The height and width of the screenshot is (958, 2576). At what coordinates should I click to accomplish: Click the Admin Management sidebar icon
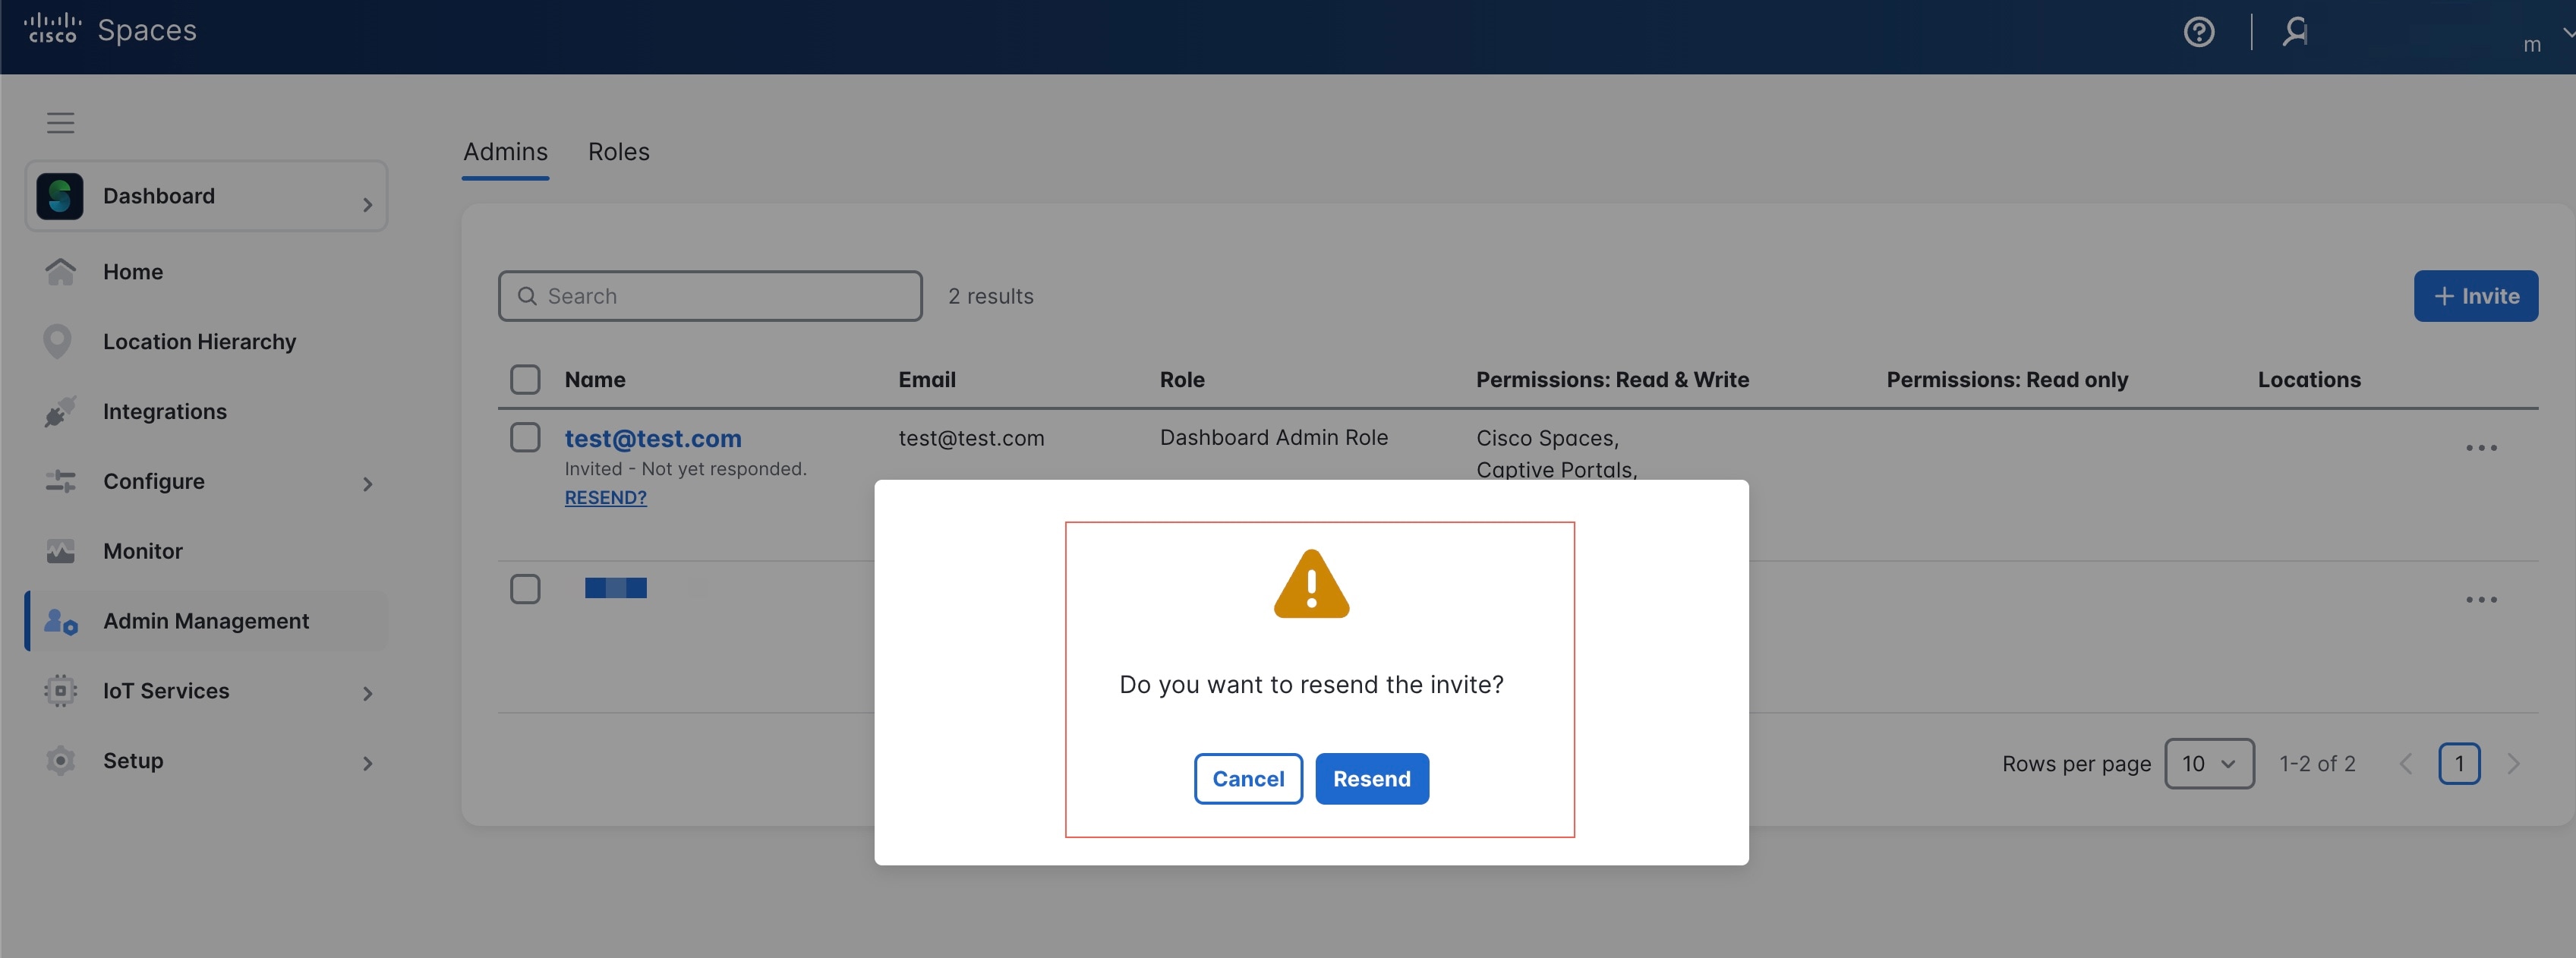[x=60, y=621]
